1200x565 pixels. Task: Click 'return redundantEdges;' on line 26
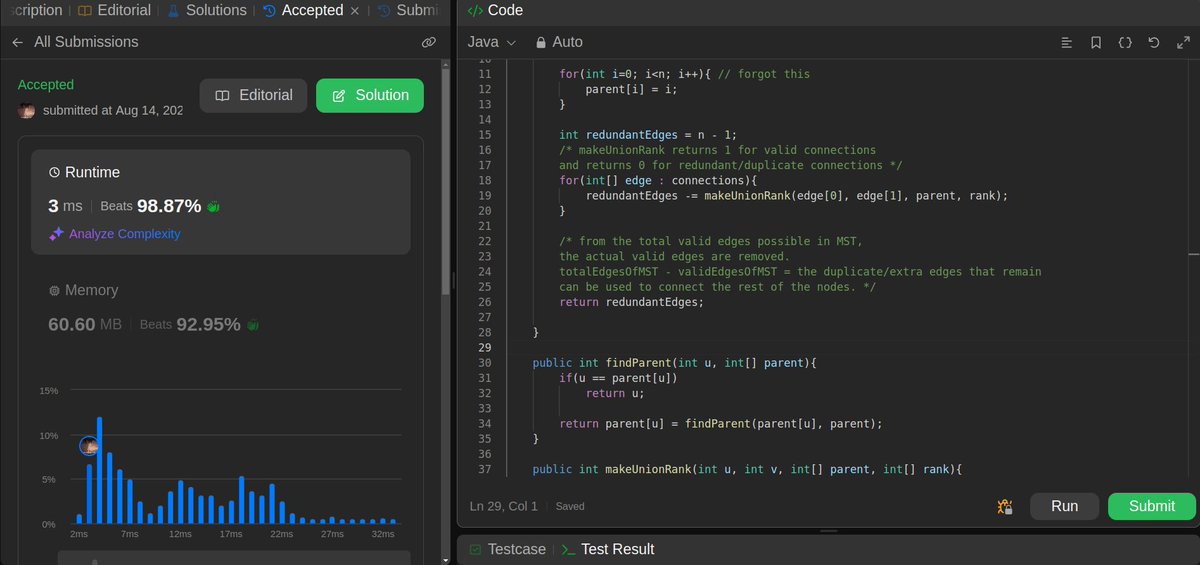[x=631, y=302]
